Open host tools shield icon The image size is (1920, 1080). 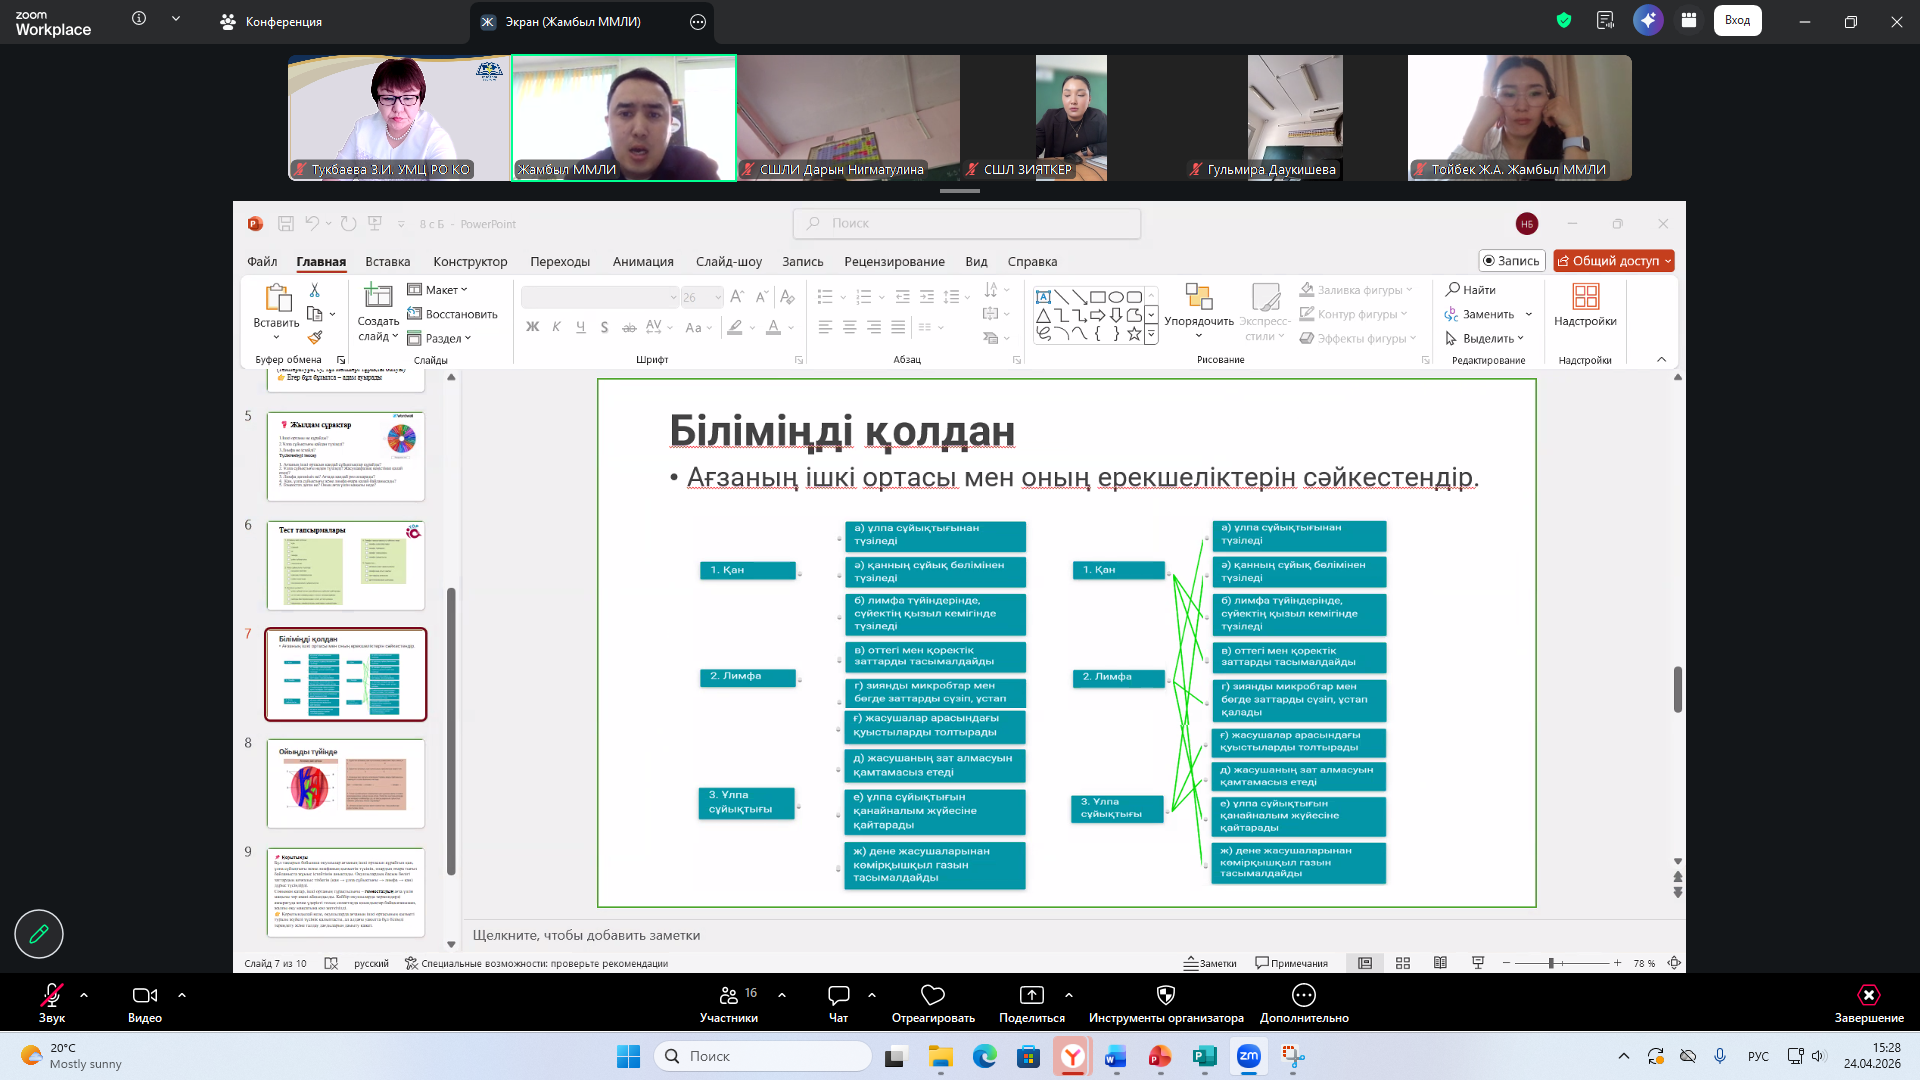point(1165,995)
